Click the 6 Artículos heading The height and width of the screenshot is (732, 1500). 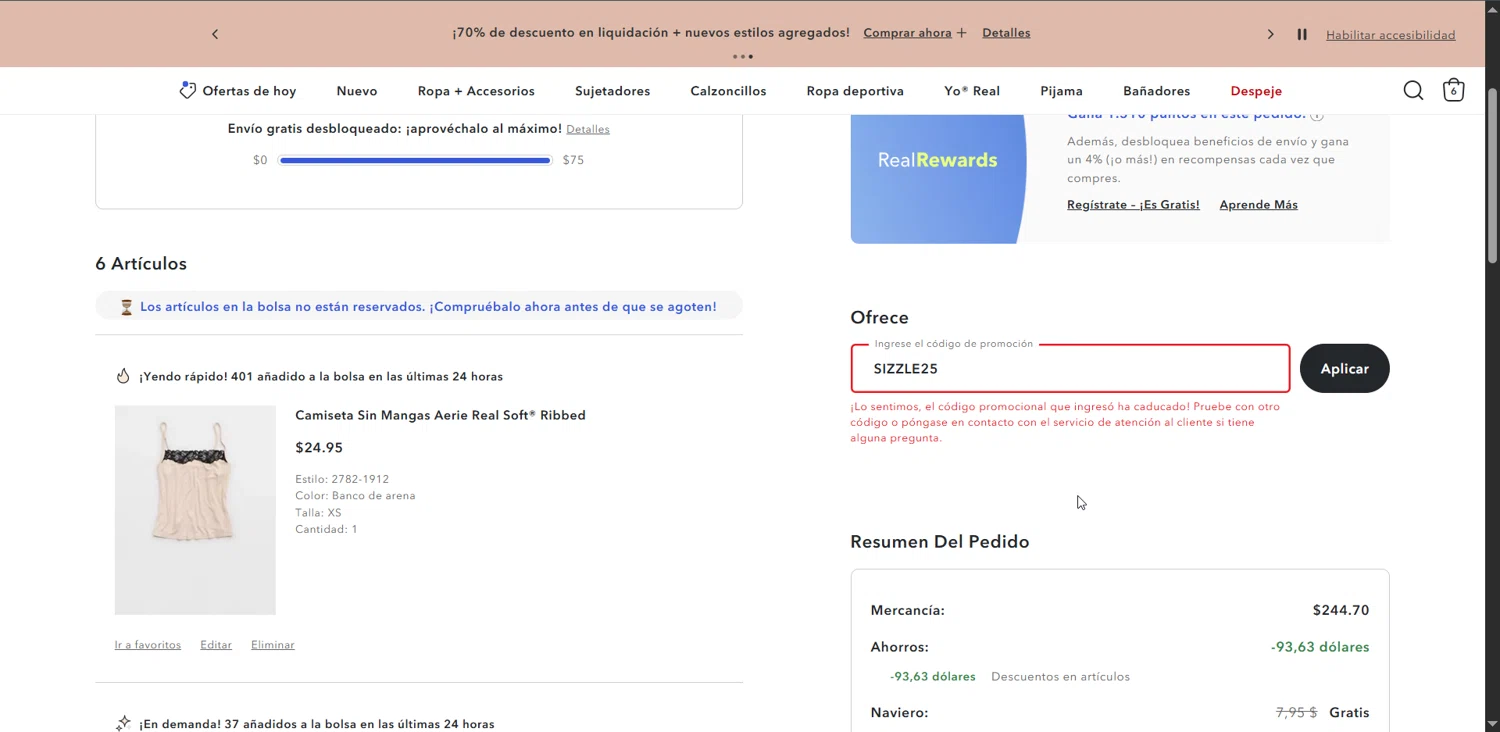tap(141, 264)
